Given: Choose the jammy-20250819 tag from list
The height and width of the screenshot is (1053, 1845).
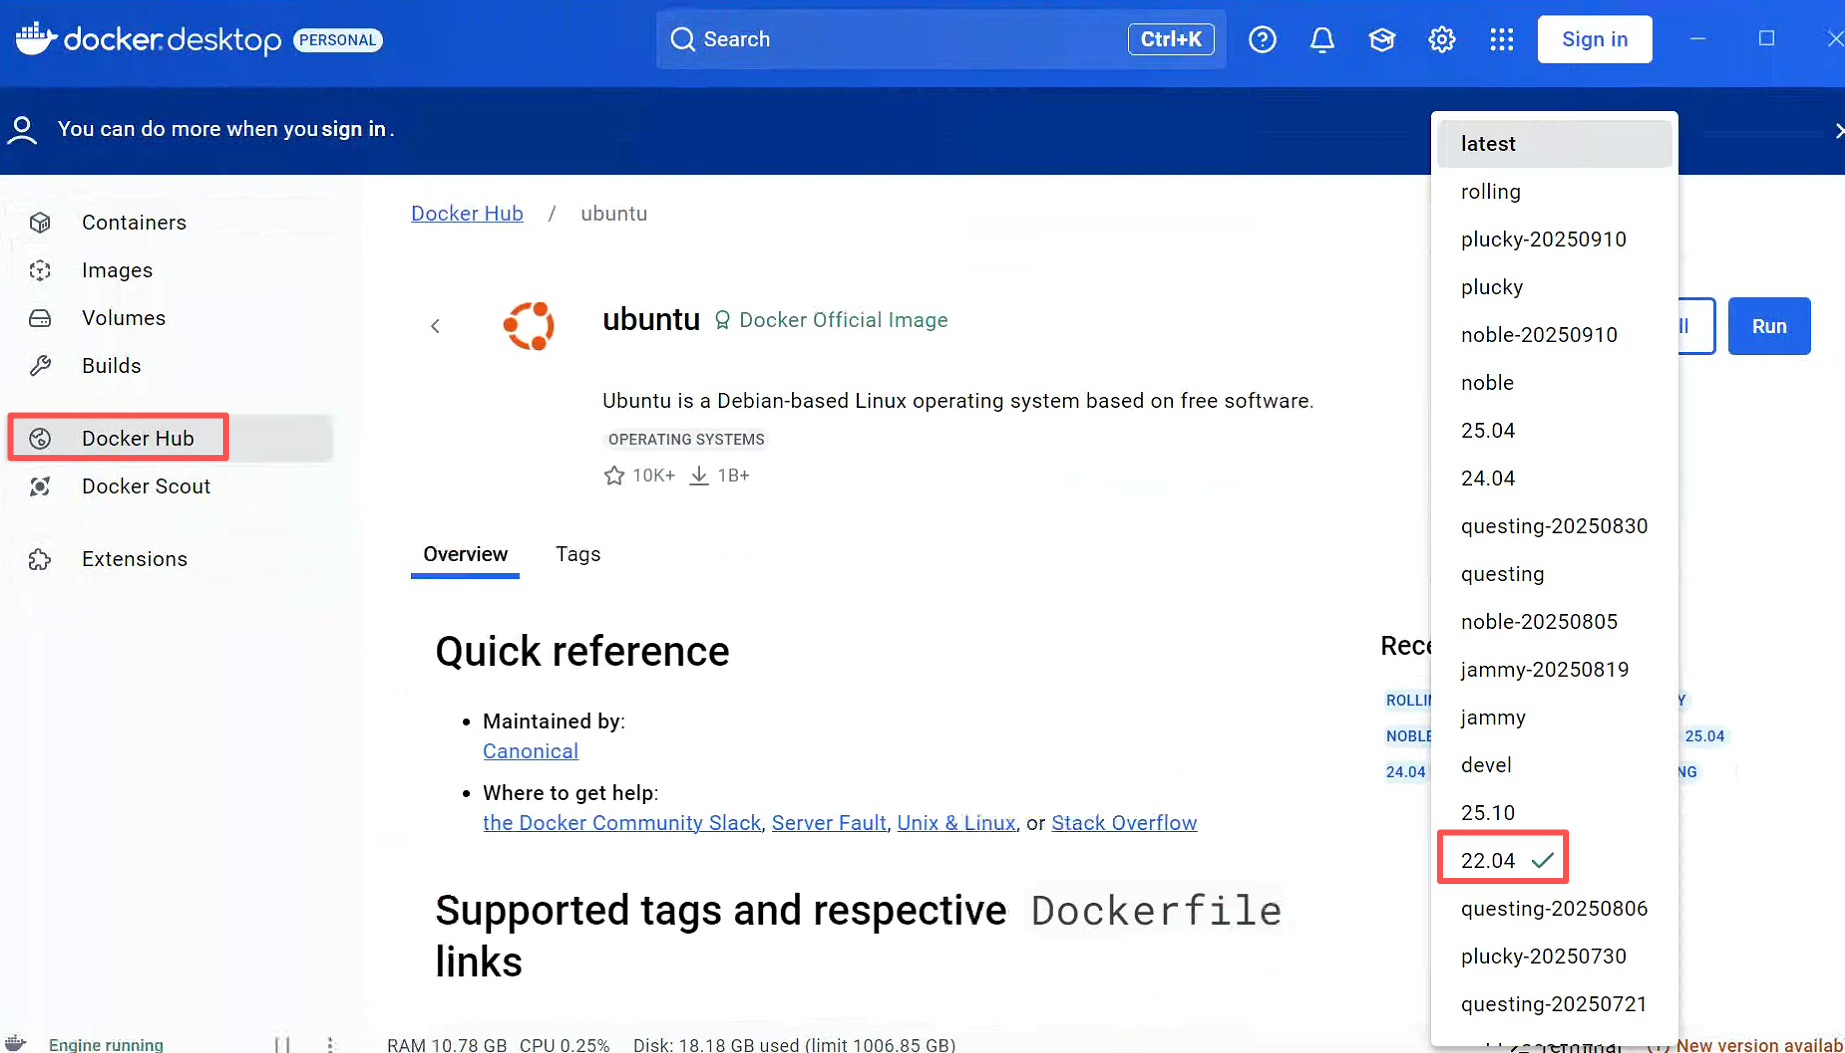Looking at the screenshot, I should pyautogui.click(x=1554, y=670).
